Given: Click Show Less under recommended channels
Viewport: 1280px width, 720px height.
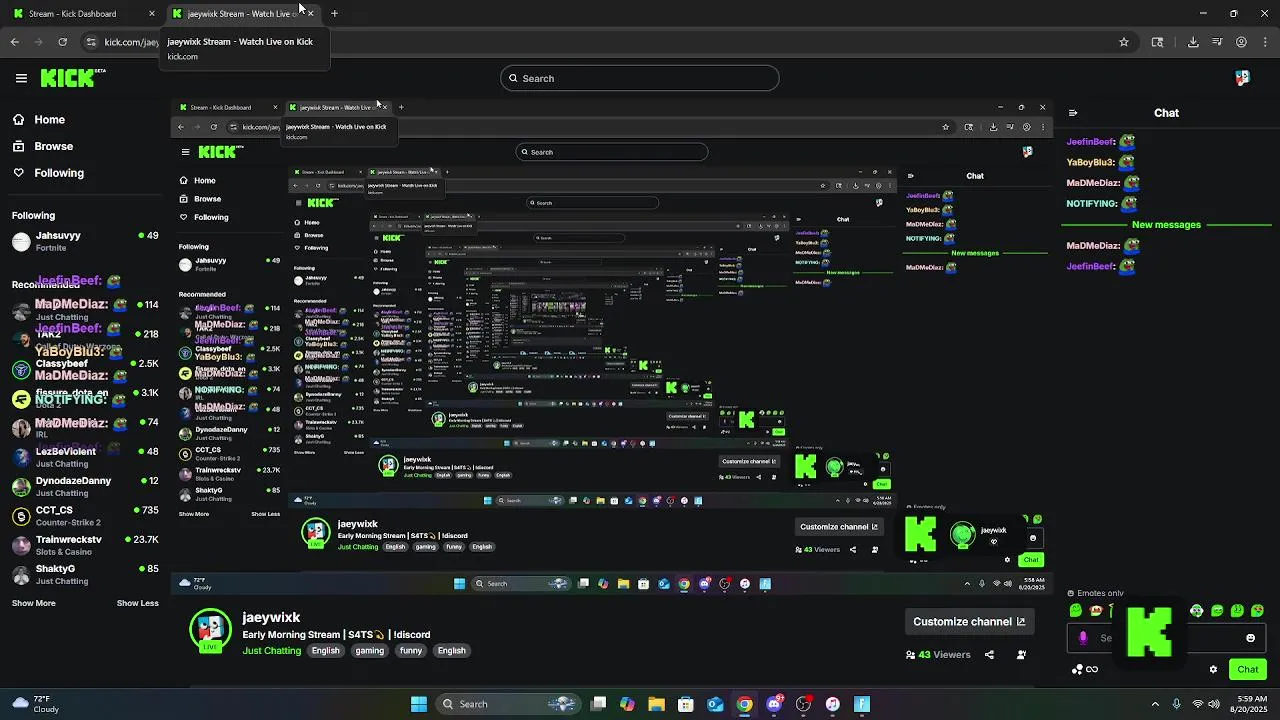Looking at the screenshot, I should pos(138,603).
